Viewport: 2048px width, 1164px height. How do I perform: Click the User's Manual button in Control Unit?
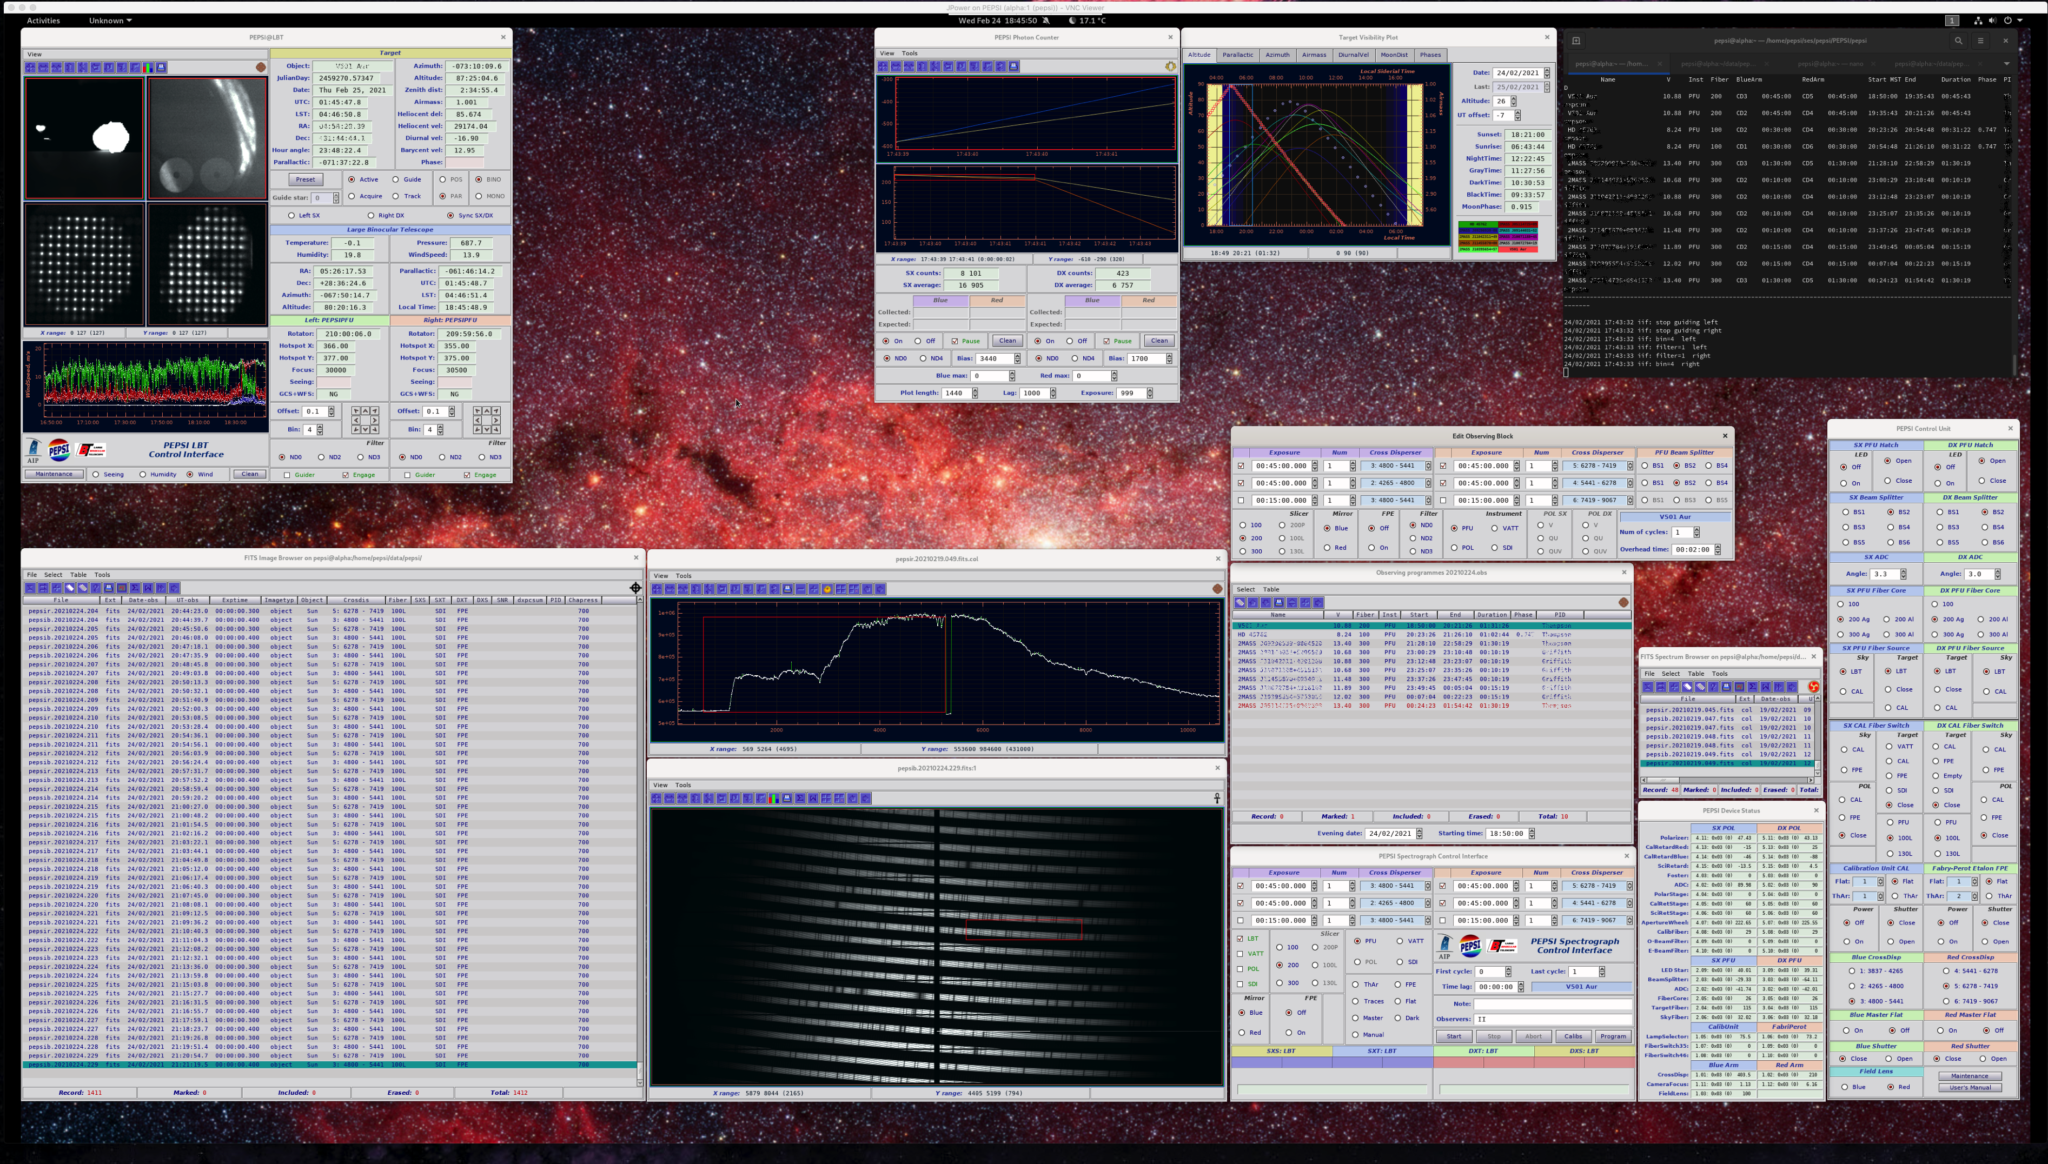pyautogui.click(x=1970, y=1087)
